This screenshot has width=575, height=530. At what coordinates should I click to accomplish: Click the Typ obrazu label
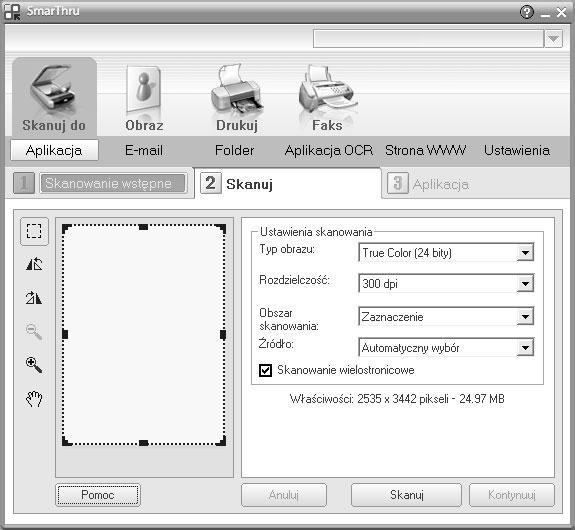pos(287,249)
